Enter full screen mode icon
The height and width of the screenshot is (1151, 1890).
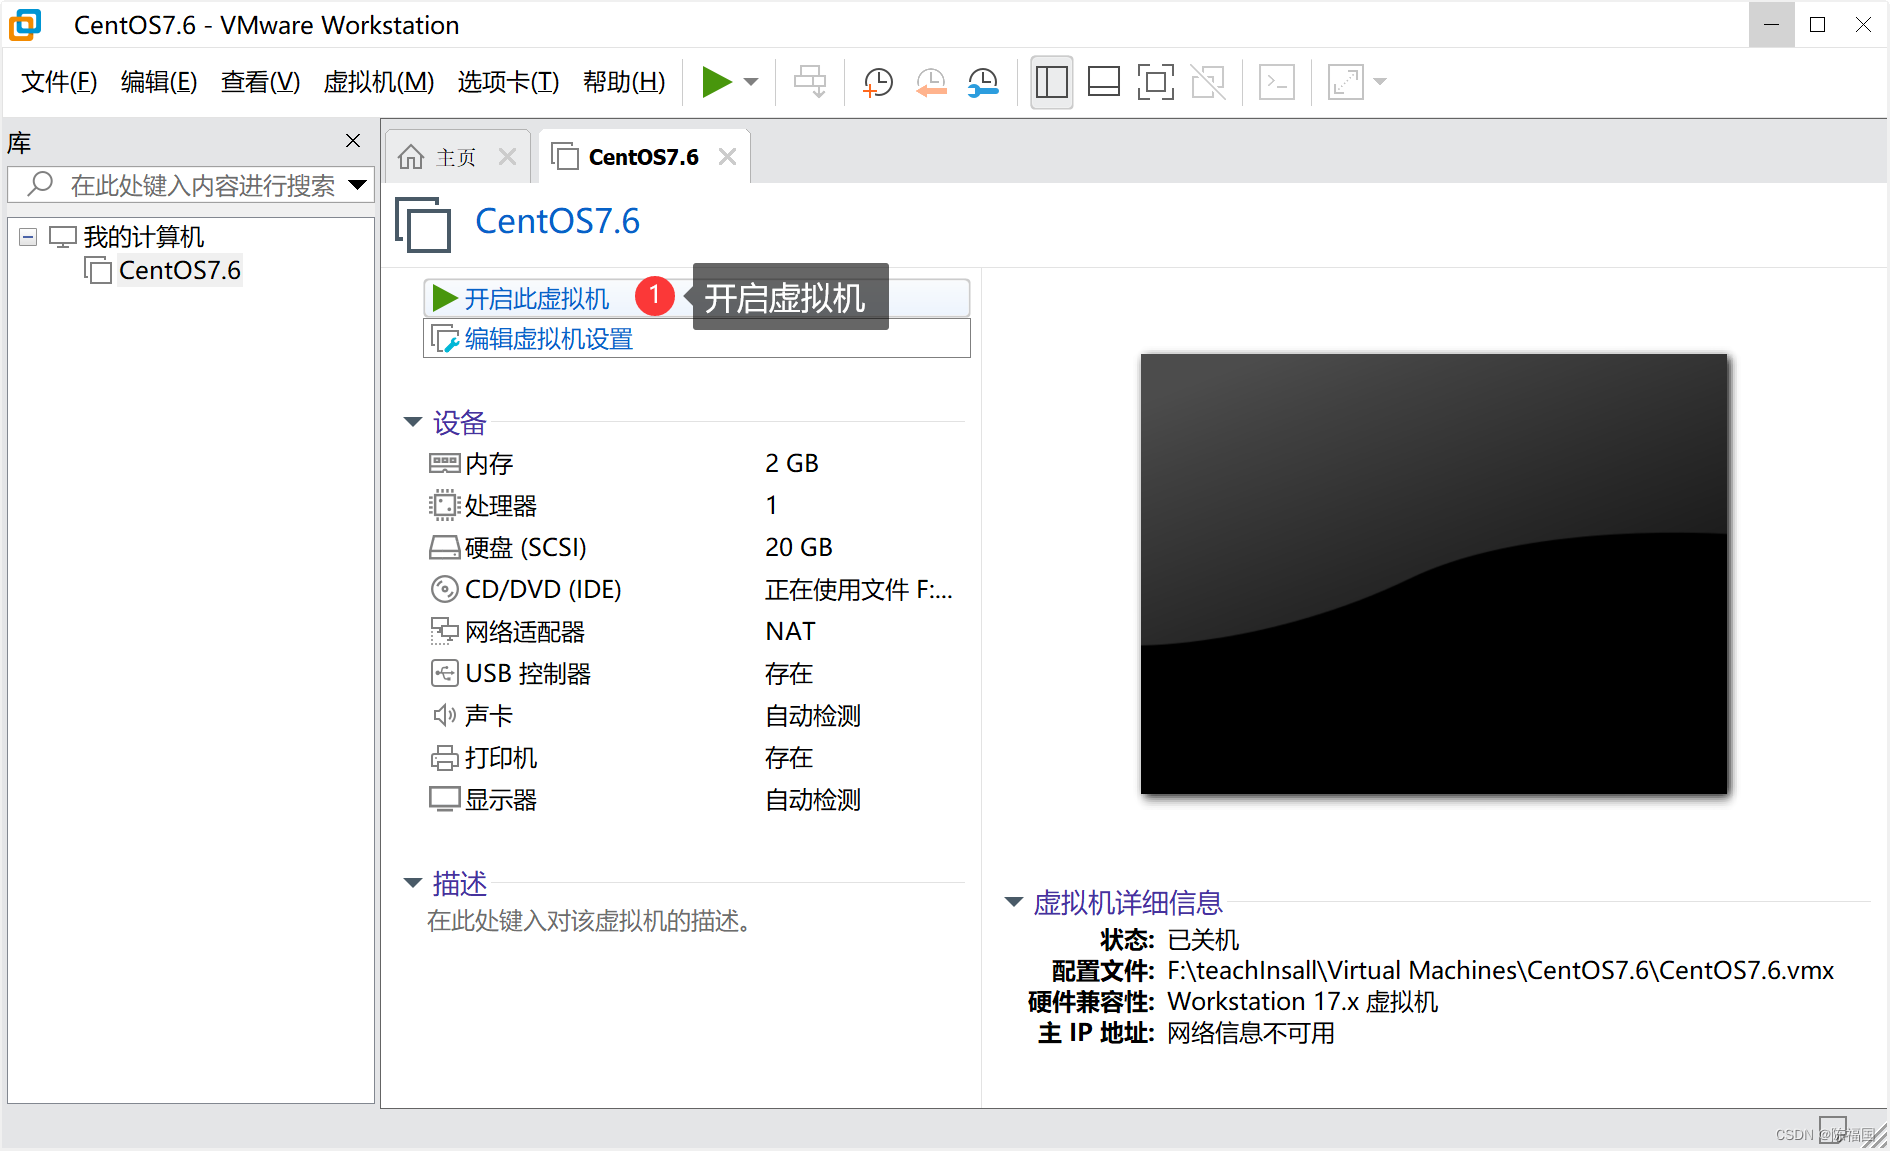click(x=1155, y=82)
